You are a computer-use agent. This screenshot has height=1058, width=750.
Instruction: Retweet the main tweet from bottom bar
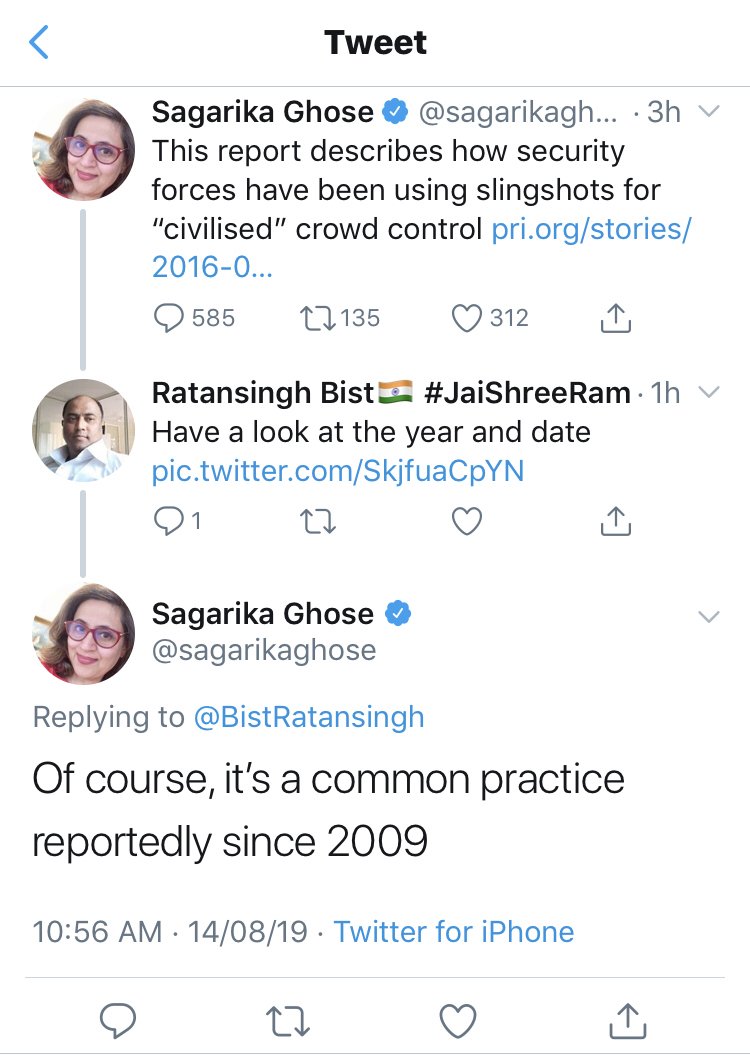[x=291, y=1021]
